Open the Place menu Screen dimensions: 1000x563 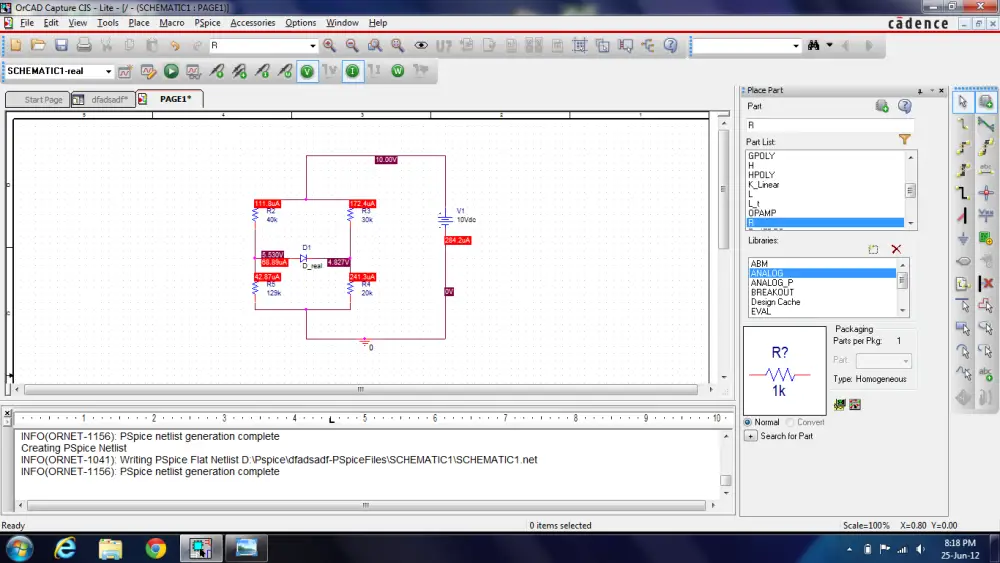coord(138,22)
